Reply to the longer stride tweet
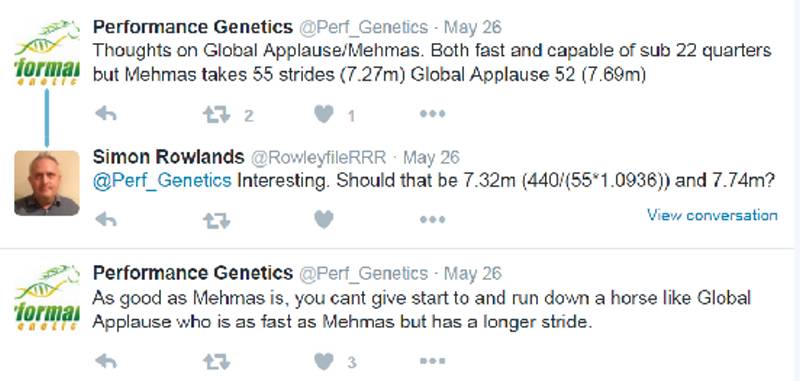This screenshot has width=800, height=381. click(x=106, y=361)
